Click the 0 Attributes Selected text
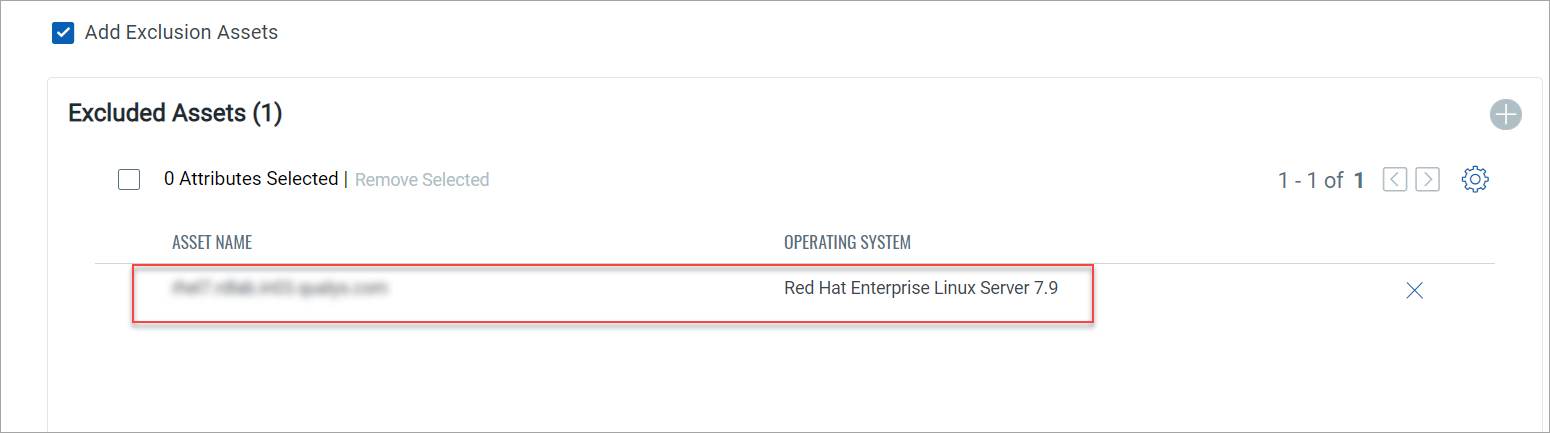 pos(251,179)
